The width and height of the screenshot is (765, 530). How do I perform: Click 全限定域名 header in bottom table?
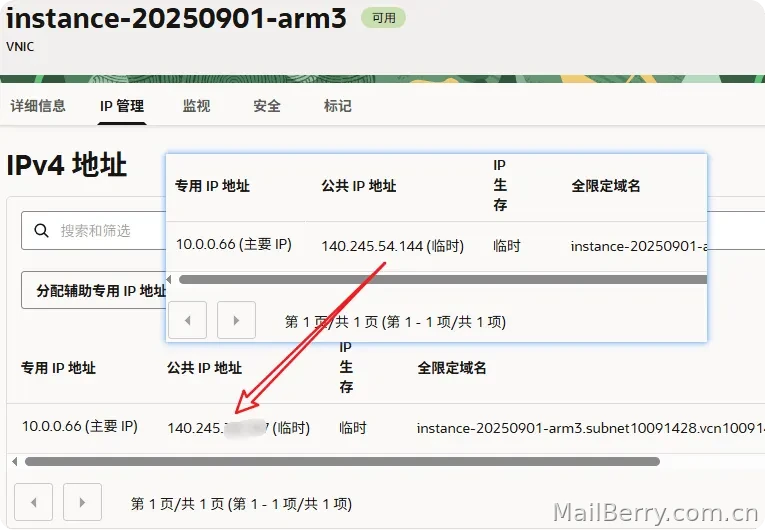tap(452, 367)
